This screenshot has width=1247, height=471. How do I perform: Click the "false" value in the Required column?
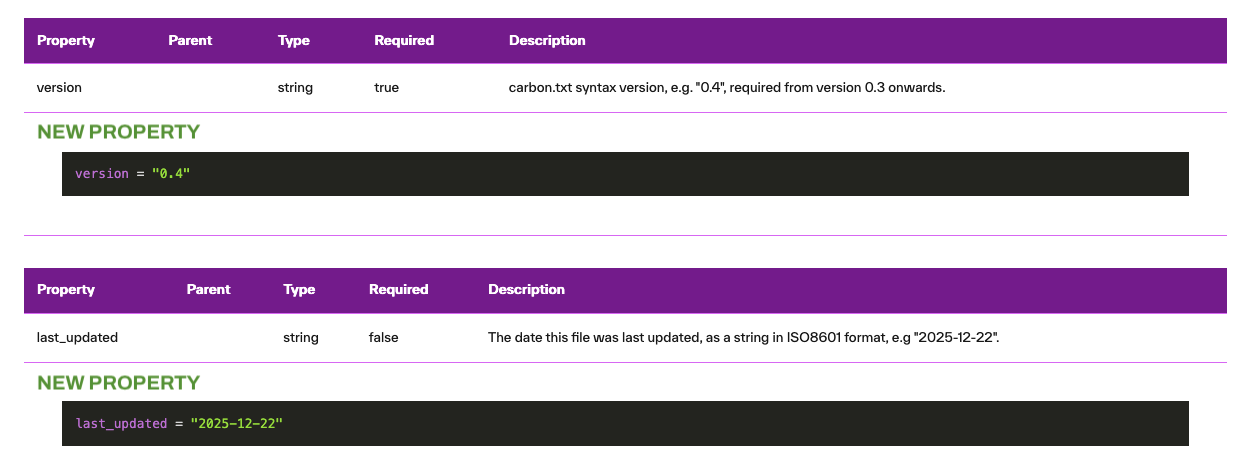tap(383, 338)
